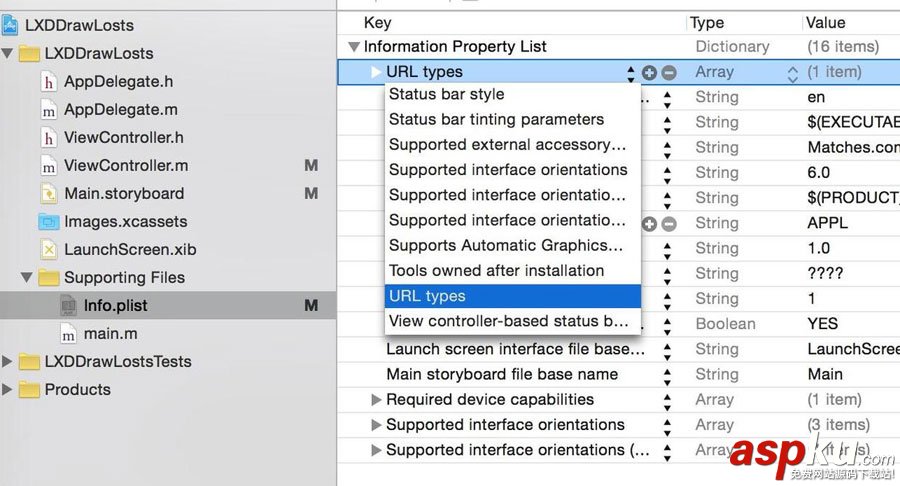Pick Tools owned after installation option

coord(496,271)
